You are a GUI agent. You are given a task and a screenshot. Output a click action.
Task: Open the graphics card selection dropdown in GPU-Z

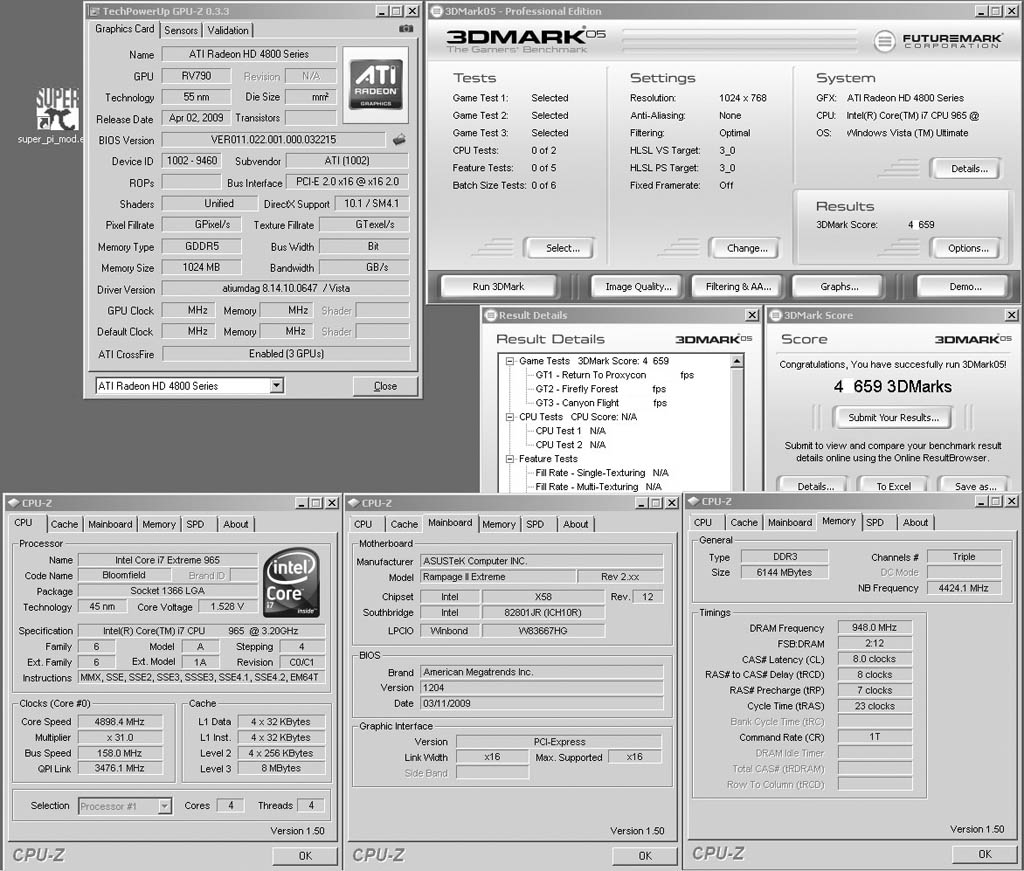pos(277,385)
